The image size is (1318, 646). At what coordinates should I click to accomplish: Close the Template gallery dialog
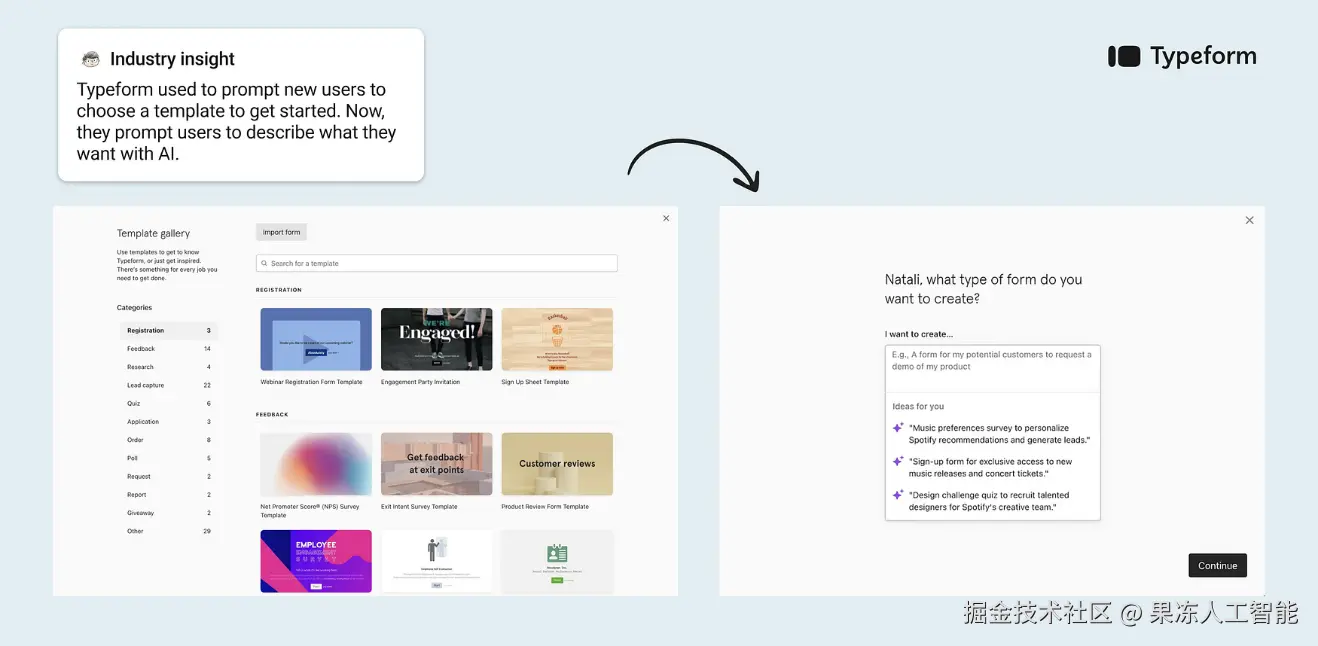667,218
